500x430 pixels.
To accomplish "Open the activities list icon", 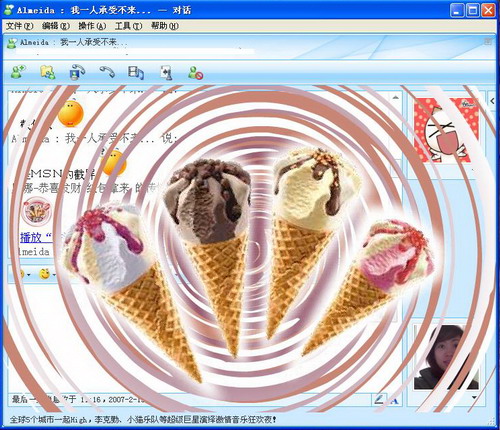I will (x=136, y=73).
